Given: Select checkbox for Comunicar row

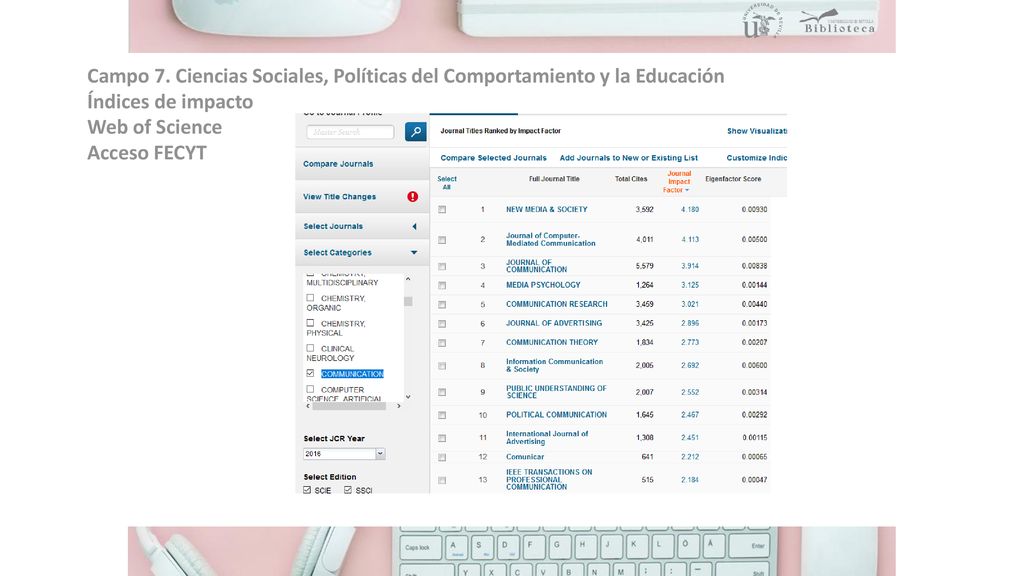Looking at the screenshot, I should pyautogui.click(x=442, y=458).
